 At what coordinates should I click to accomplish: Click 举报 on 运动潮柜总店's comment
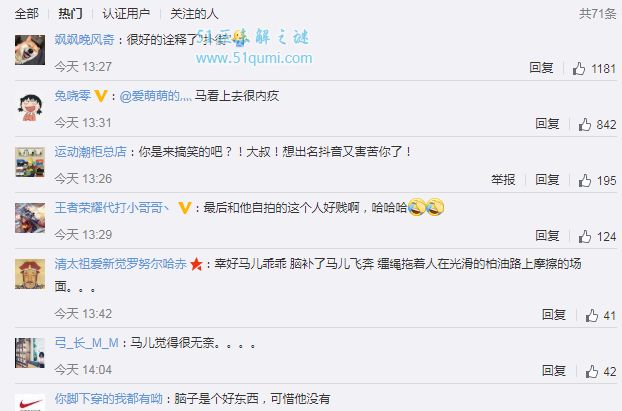click(503, 180)
